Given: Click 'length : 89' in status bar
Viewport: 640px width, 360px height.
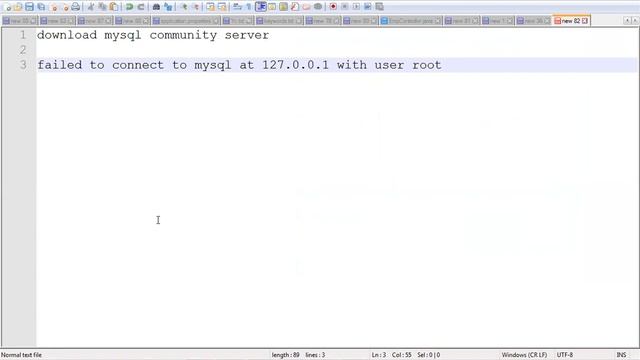Looking at the screenshot, I should (x=285, y=355).
